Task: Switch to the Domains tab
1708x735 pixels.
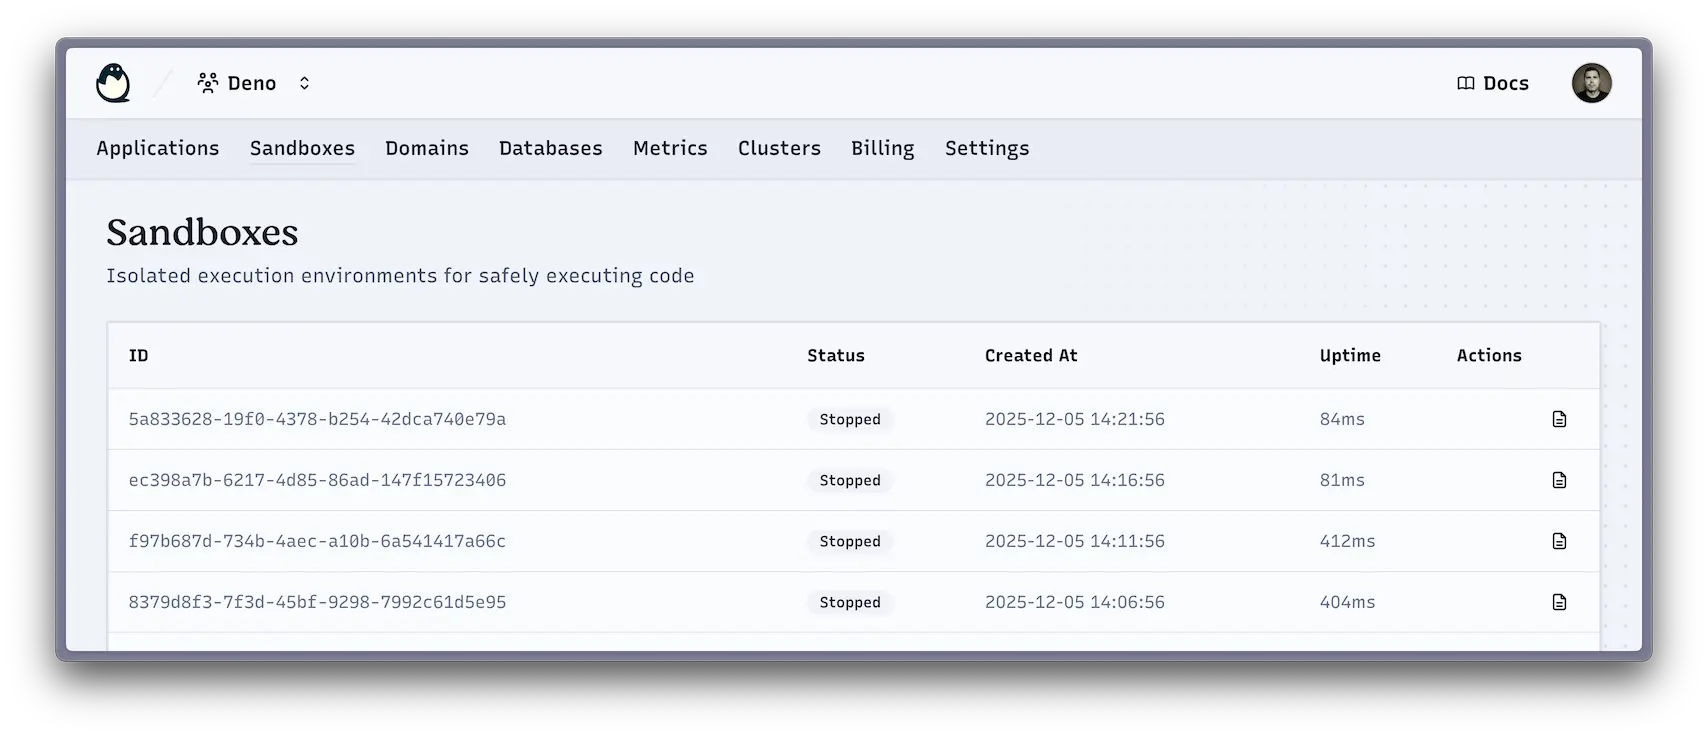Action: 427,148
